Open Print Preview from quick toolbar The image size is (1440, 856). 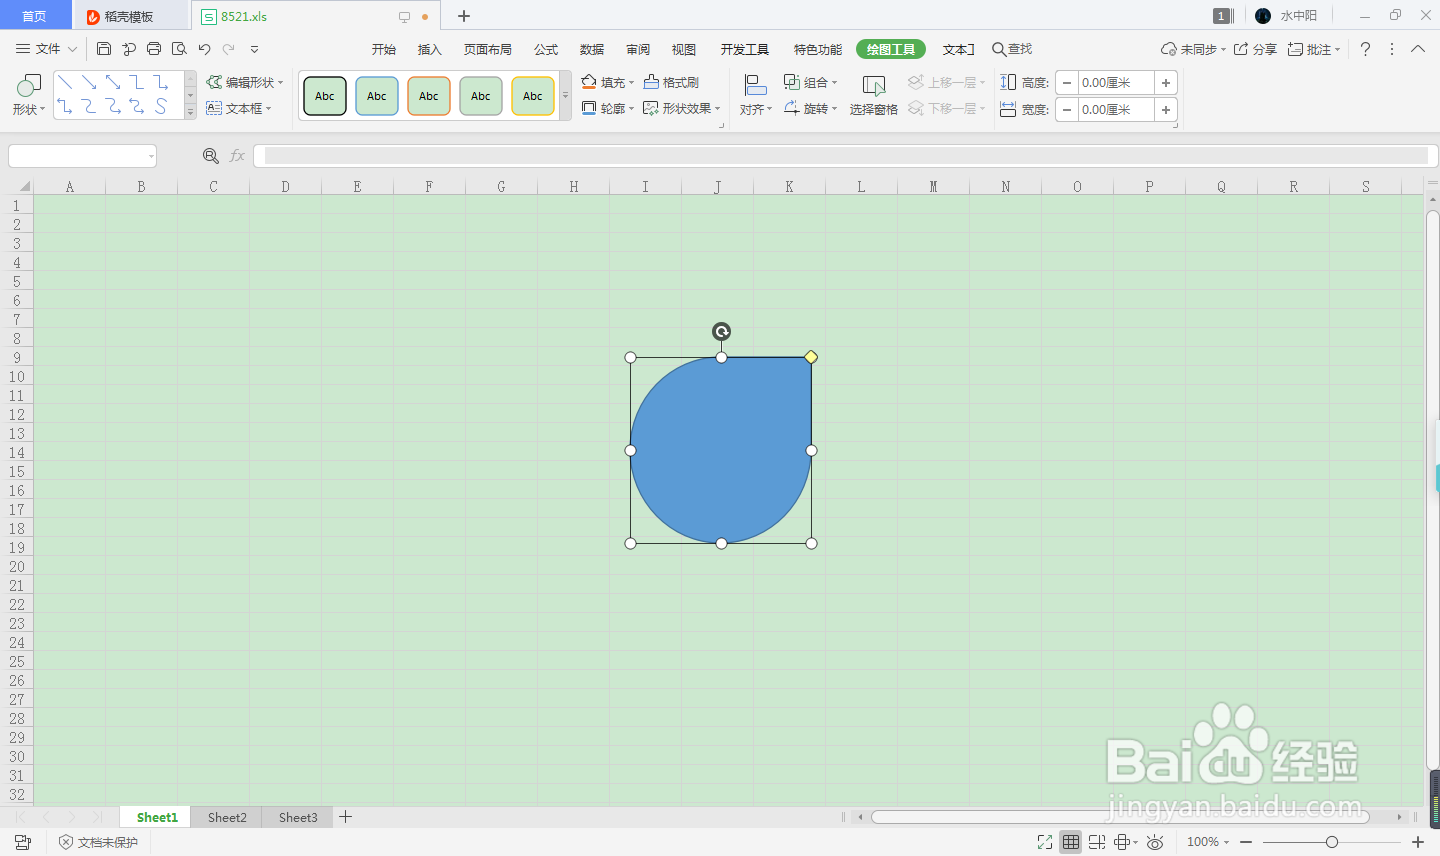coord(179,49)
